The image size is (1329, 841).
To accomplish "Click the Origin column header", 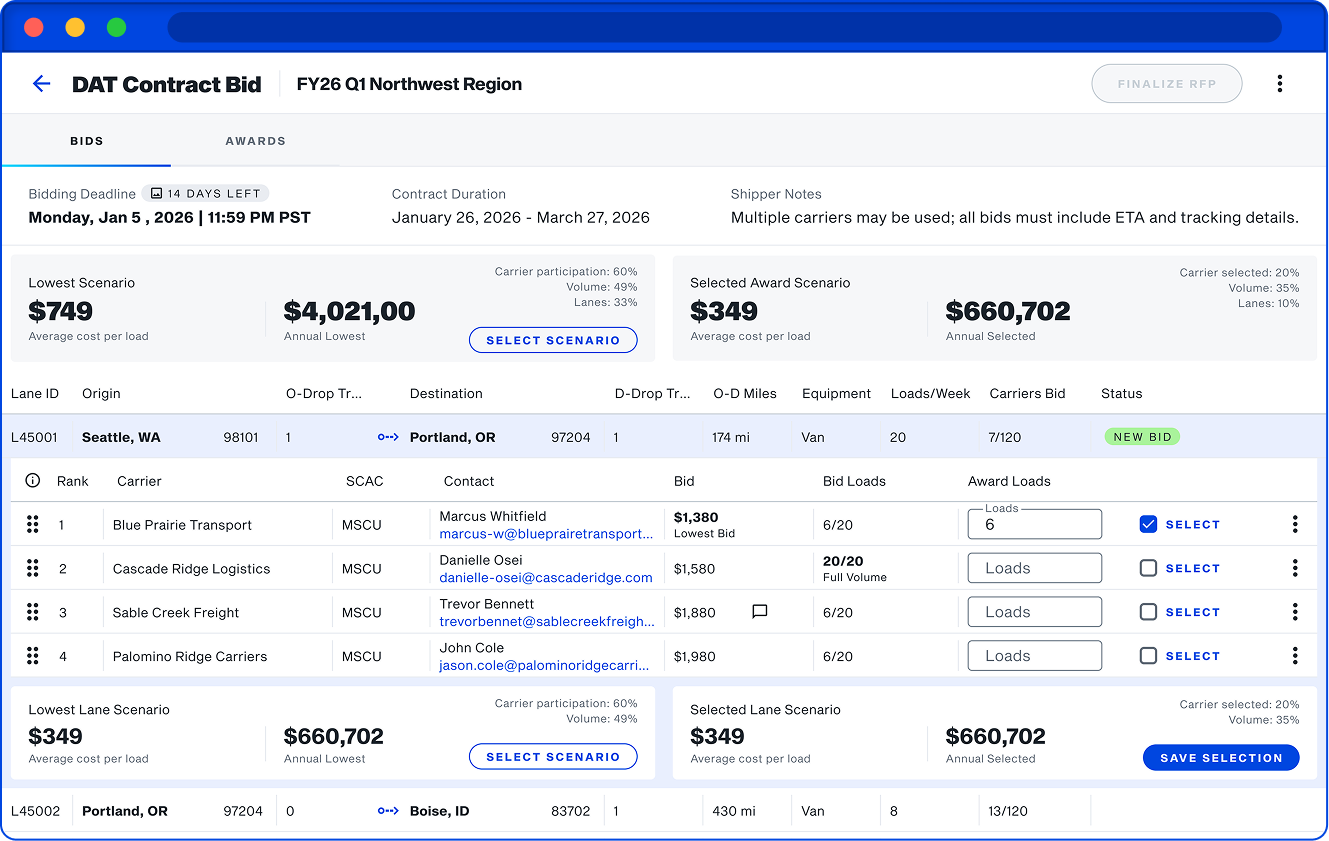I will pos(101,394).
